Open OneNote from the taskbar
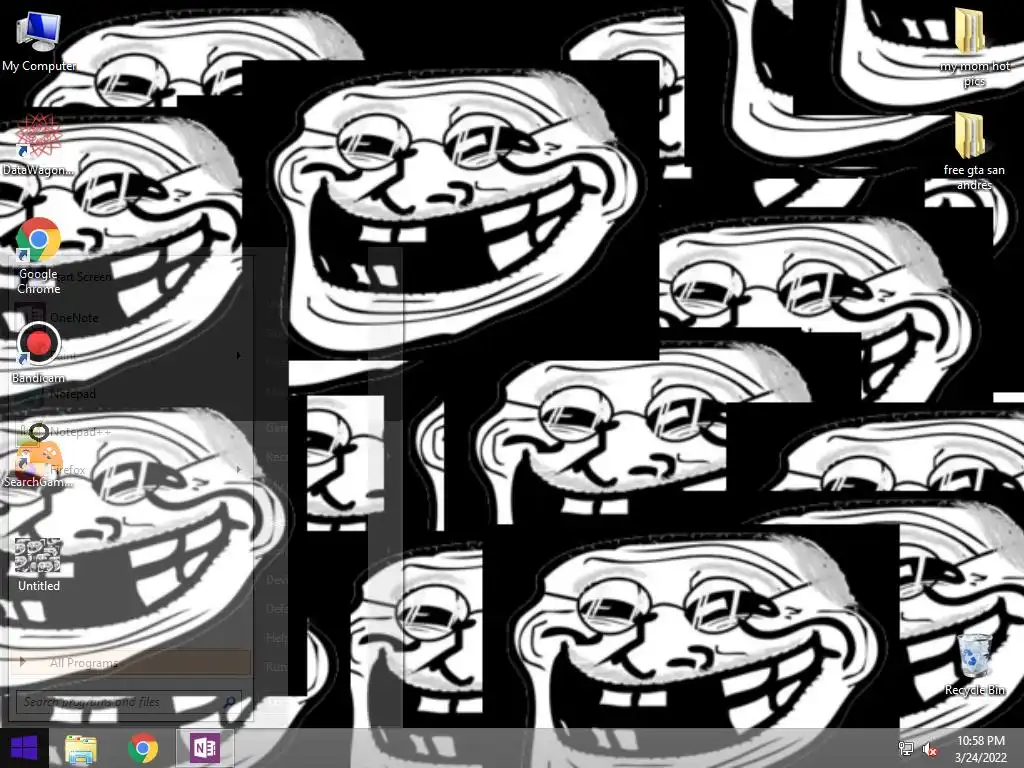This screenshot has height=768, width=1024. tap(204, 748)
